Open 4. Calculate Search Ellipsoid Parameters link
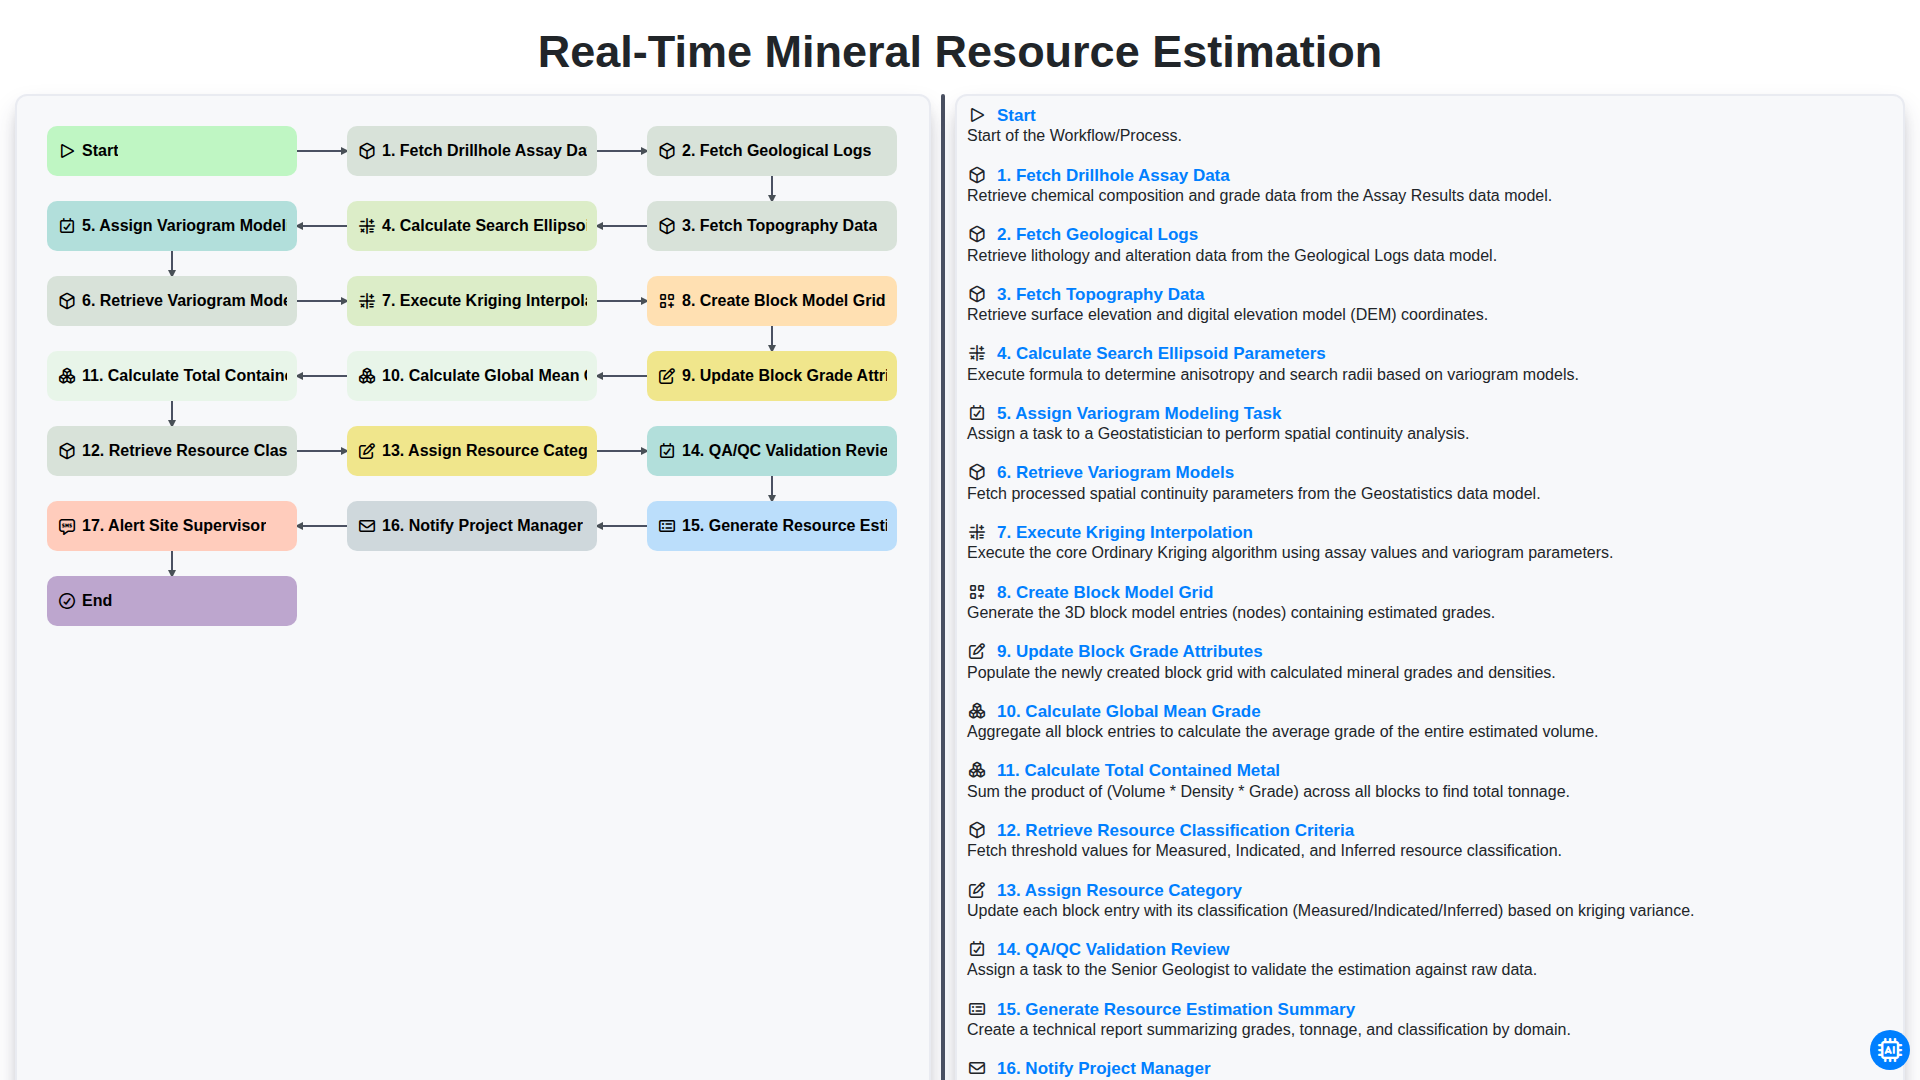The image size is (1920, 1080). pos(1161,353)
